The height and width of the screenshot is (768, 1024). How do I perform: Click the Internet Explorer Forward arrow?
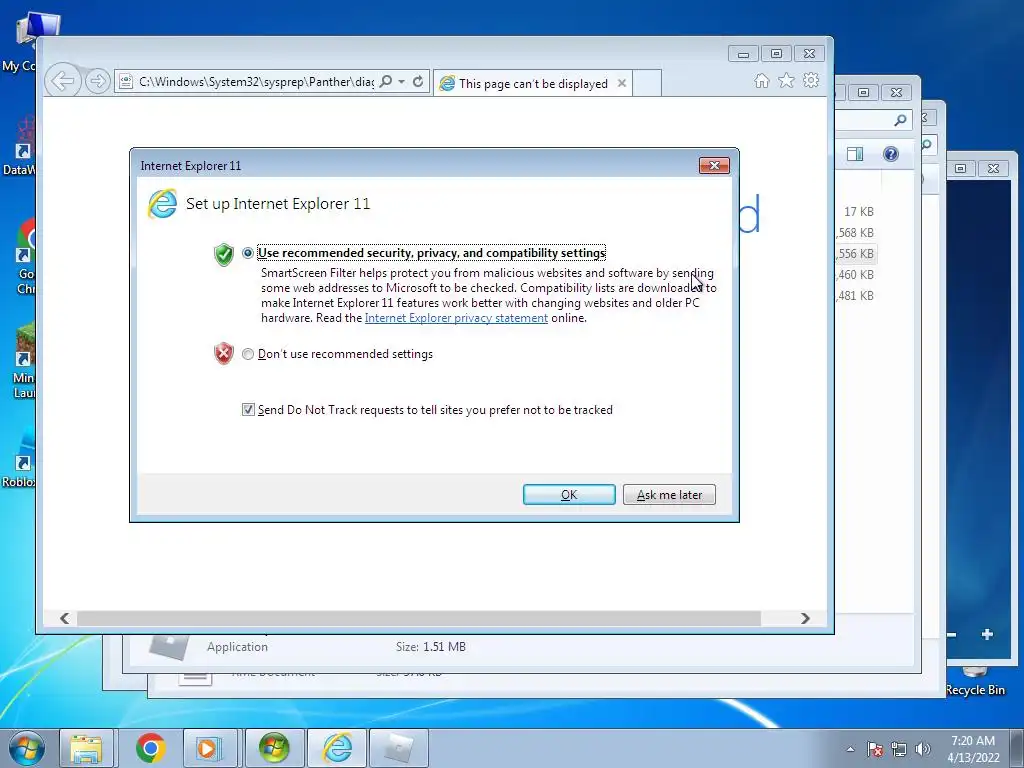pos(97,82)
